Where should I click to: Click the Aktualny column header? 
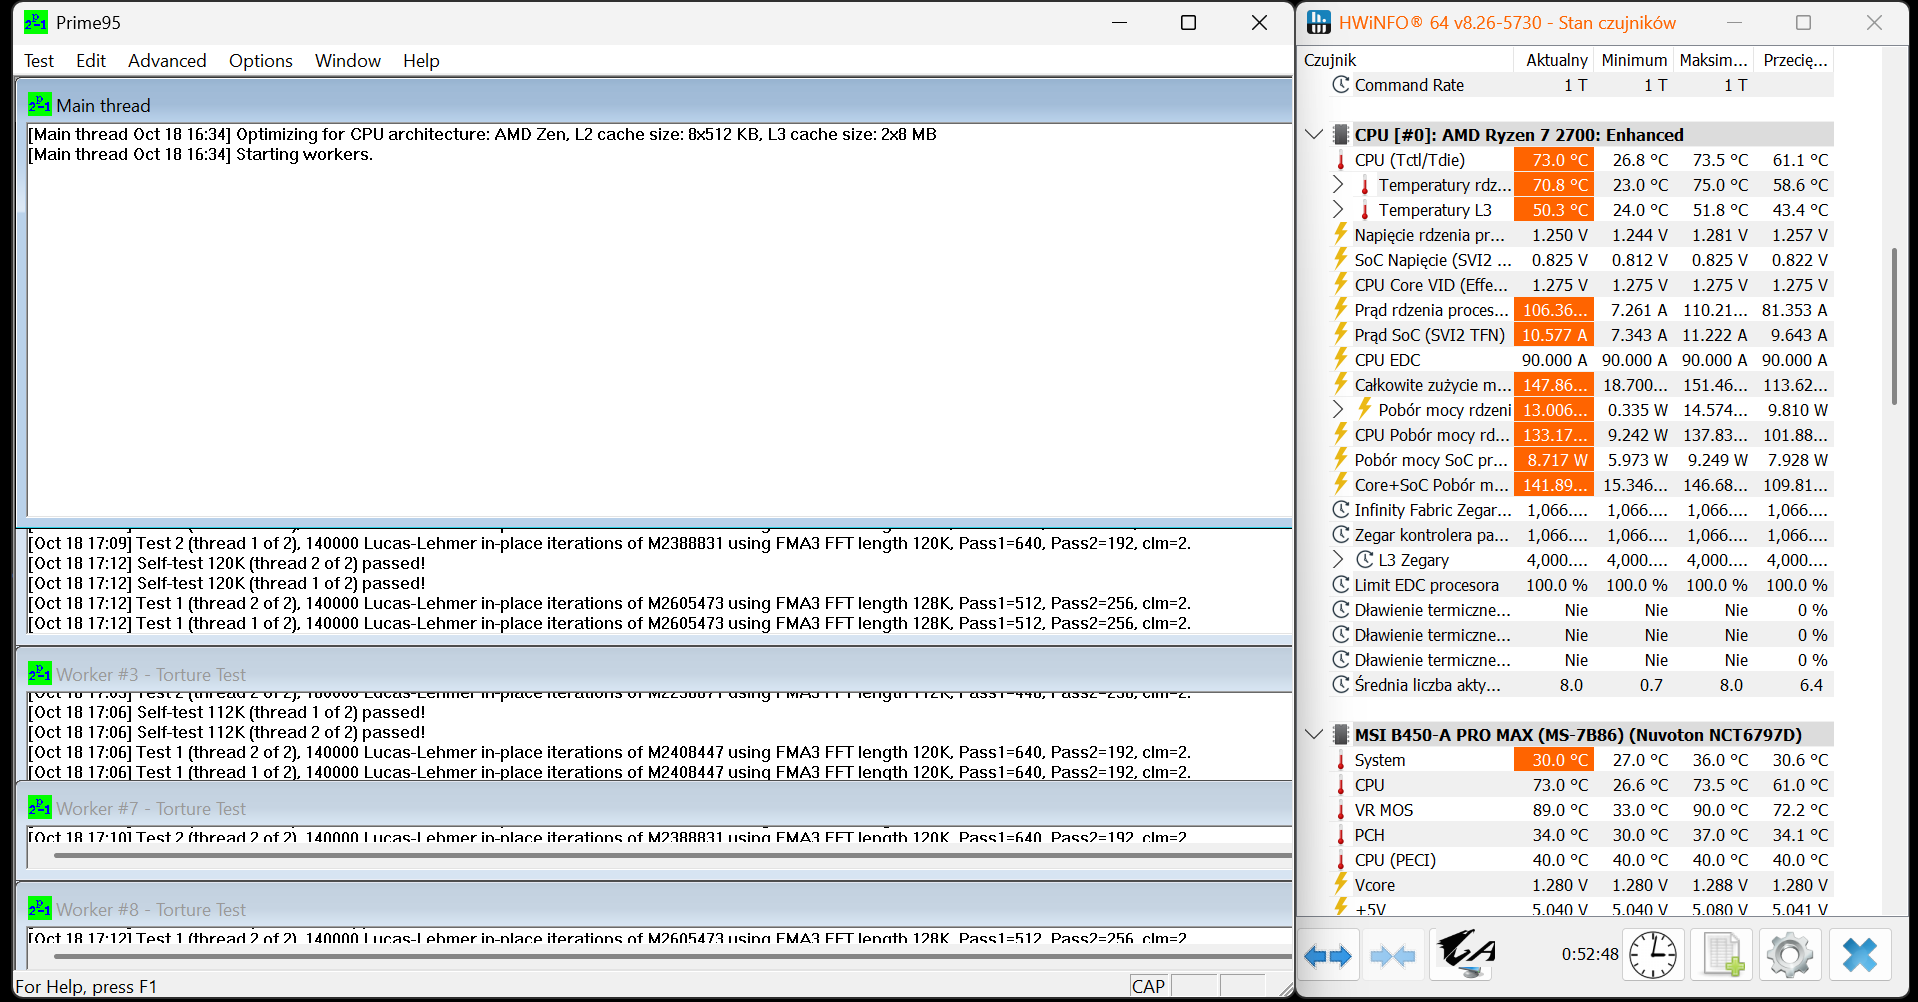tap(1555, 60)
